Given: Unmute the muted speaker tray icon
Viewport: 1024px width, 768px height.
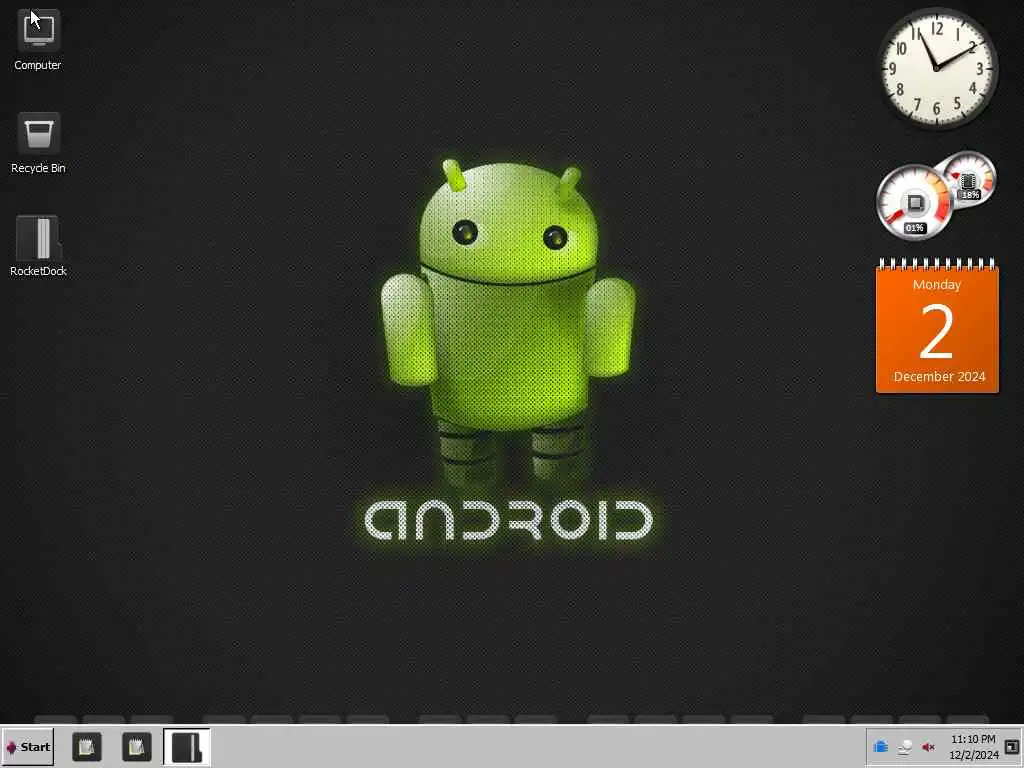Looking at the screenshot, I should pos(928,747).
